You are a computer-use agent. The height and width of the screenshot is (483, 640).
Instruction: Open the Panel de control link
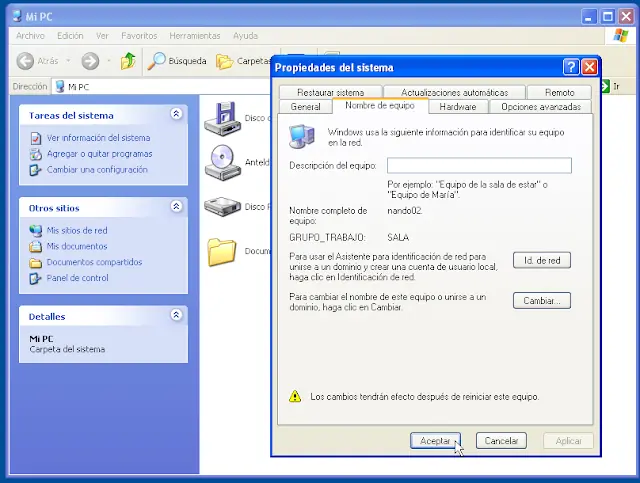77,278
